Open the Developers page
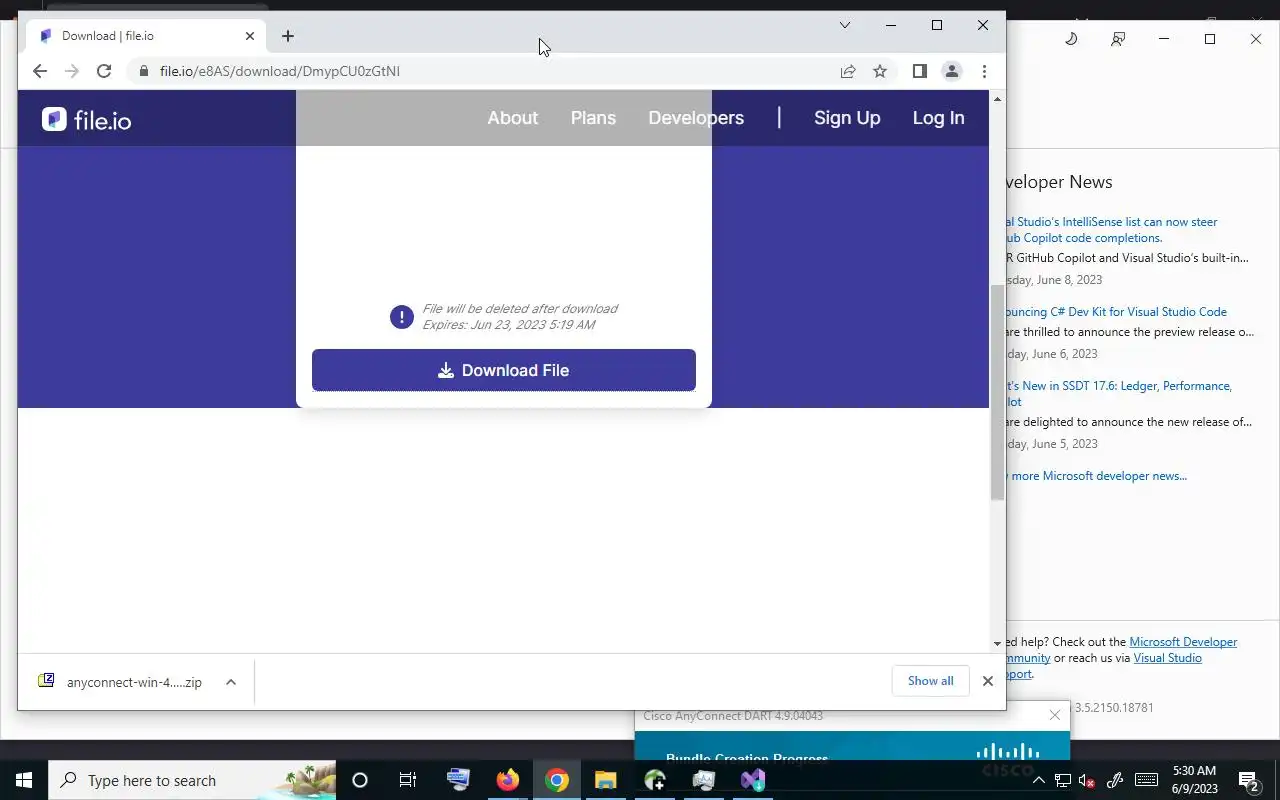This screenshot has height=800, width=1280. [696, 118]
